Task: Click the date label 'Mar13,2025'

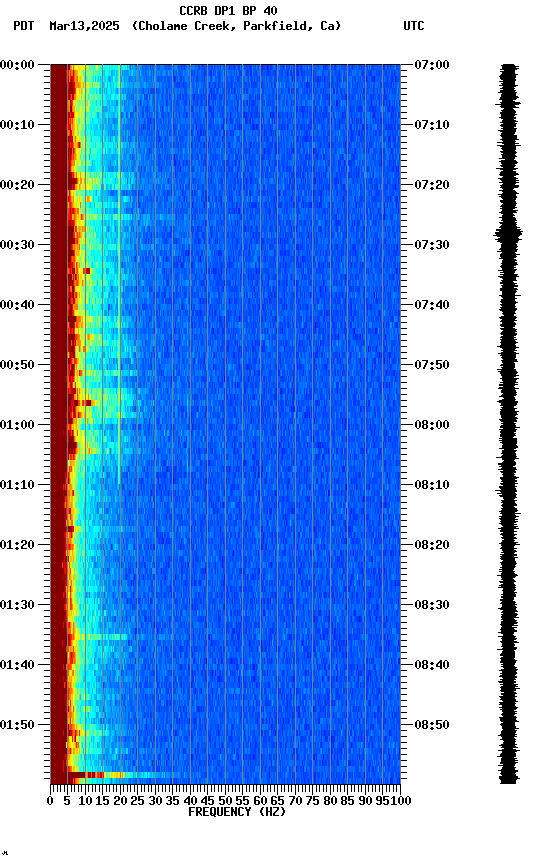Action: pos(84,26)
